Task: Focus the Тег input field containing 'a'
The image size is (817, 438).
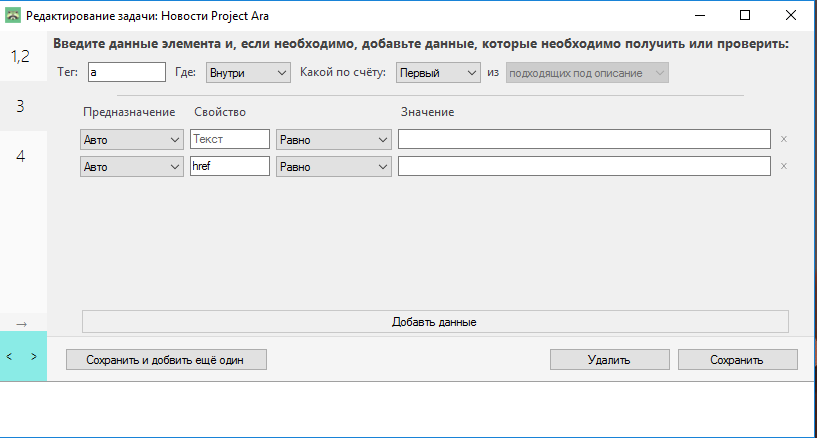Action: pyautogui.click(x=126, y=73)
